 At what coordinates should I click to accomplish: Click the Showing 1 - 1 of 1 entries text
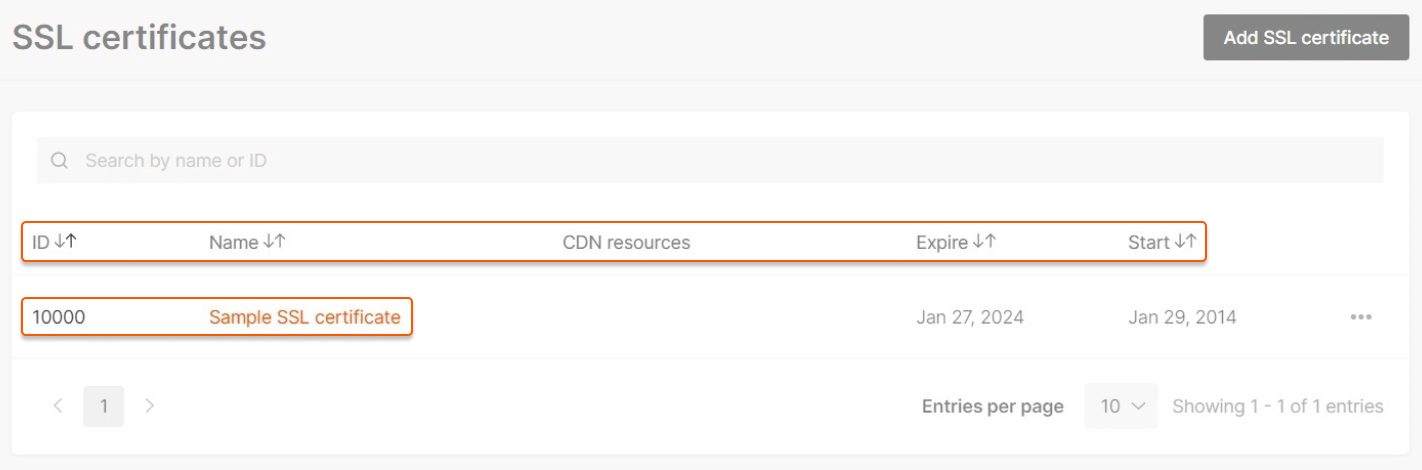click(x=1277, y=407)
